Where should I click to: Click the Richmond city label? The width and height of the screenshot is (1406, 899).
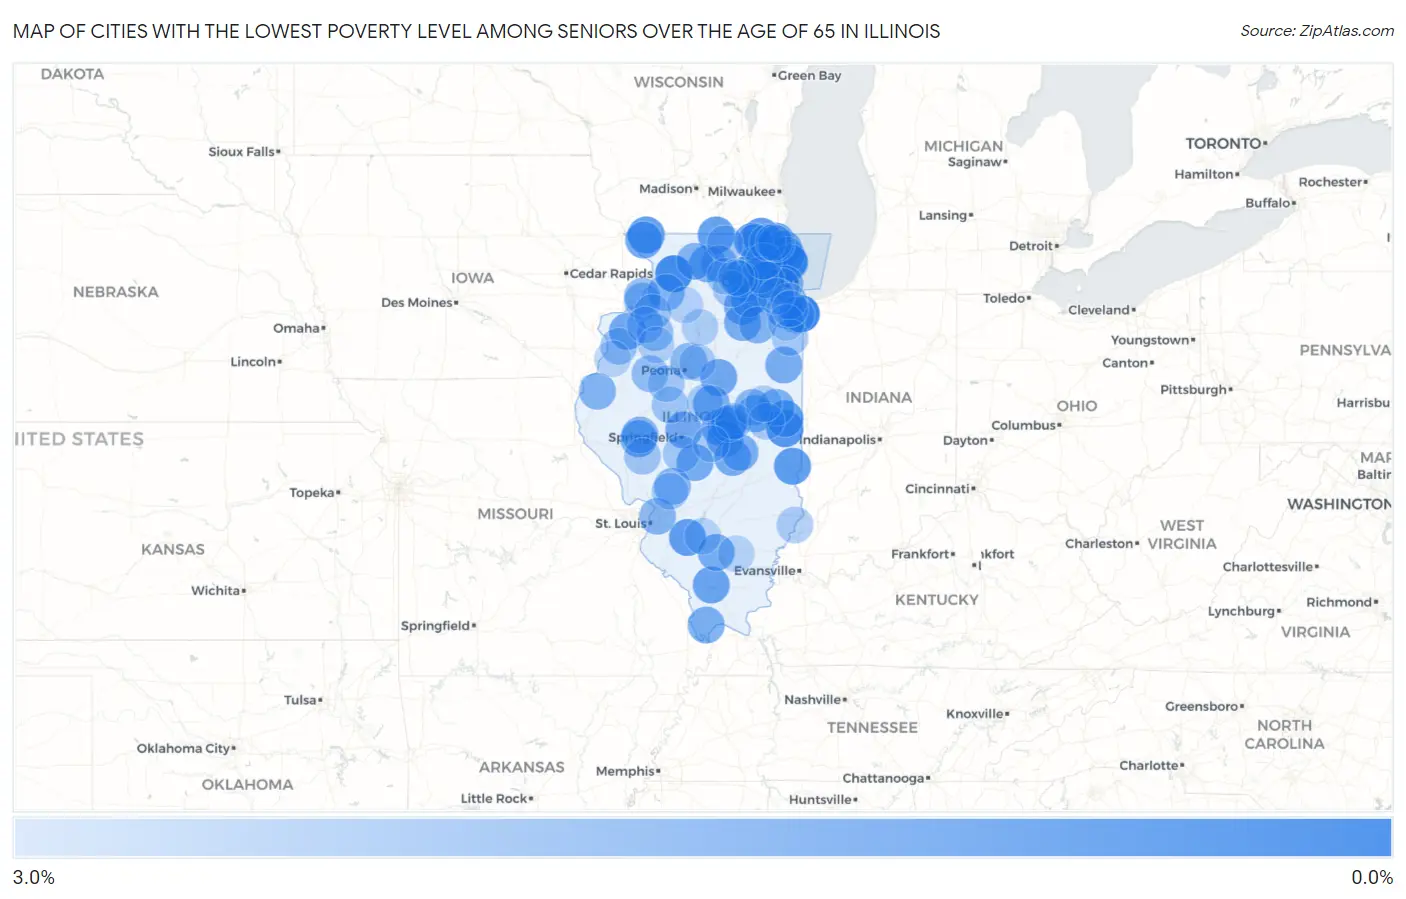point(1339,602)
